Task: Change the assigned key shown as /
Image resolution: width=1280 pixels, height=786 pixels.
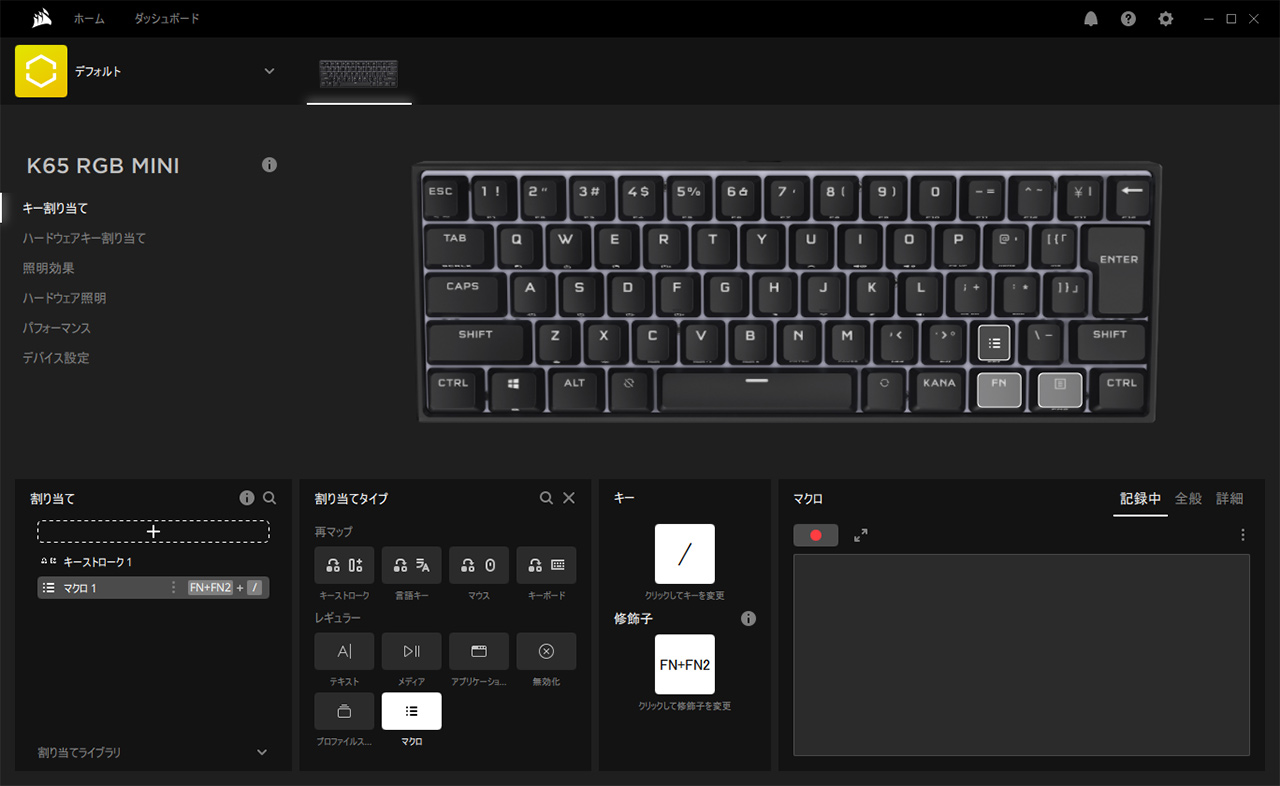Action: click(x=685, y=554)
